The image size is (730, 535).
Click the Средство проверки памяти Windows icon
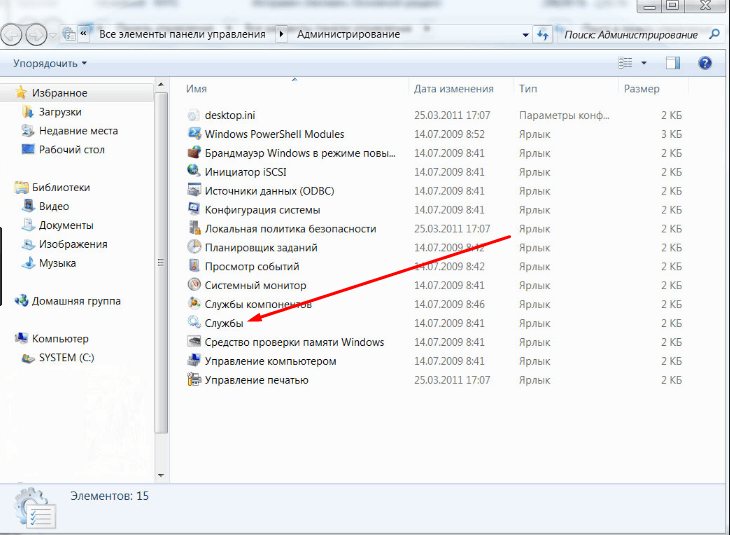[x=194, y=342]
